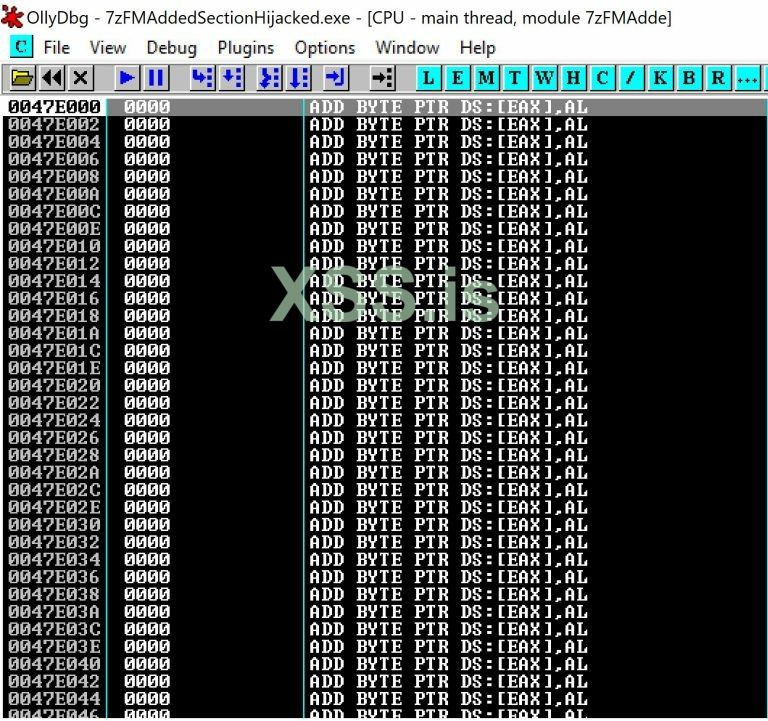
Task: Select address 0047E01E row
Action: coord(384,368)
